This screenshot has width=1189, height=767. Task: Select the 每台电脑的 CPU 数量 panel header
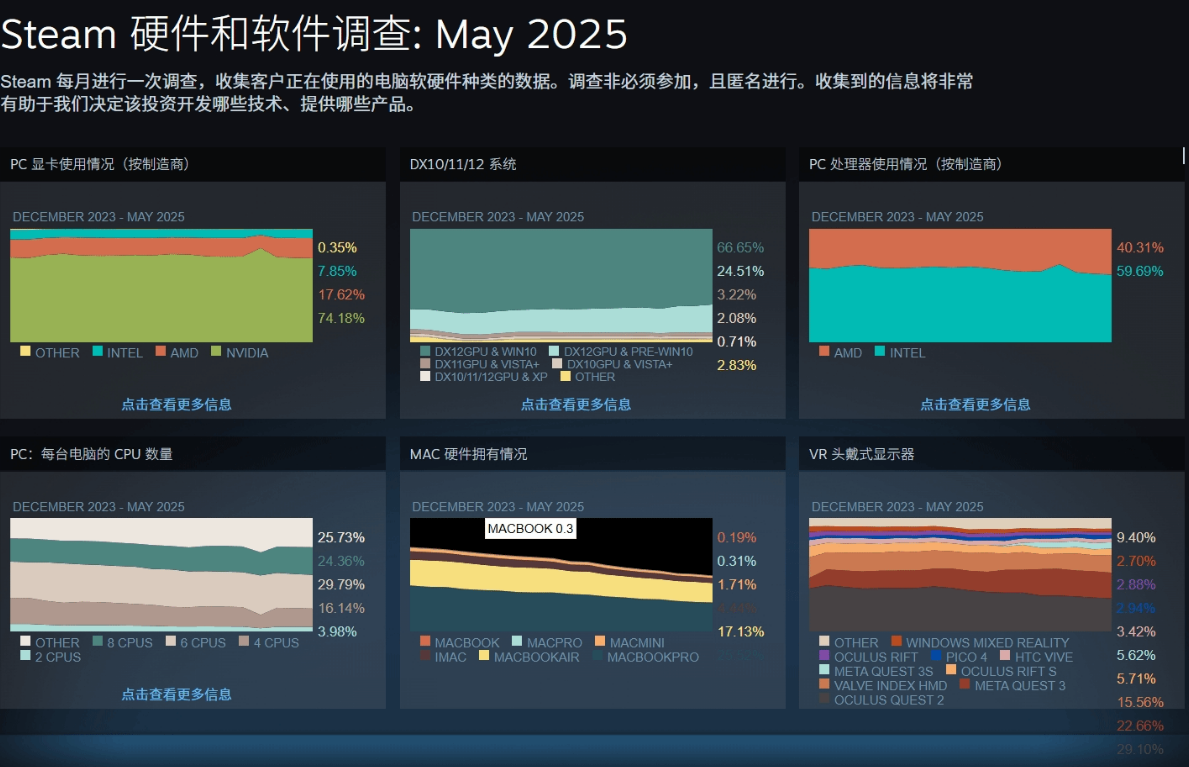[x=193, y=454]
